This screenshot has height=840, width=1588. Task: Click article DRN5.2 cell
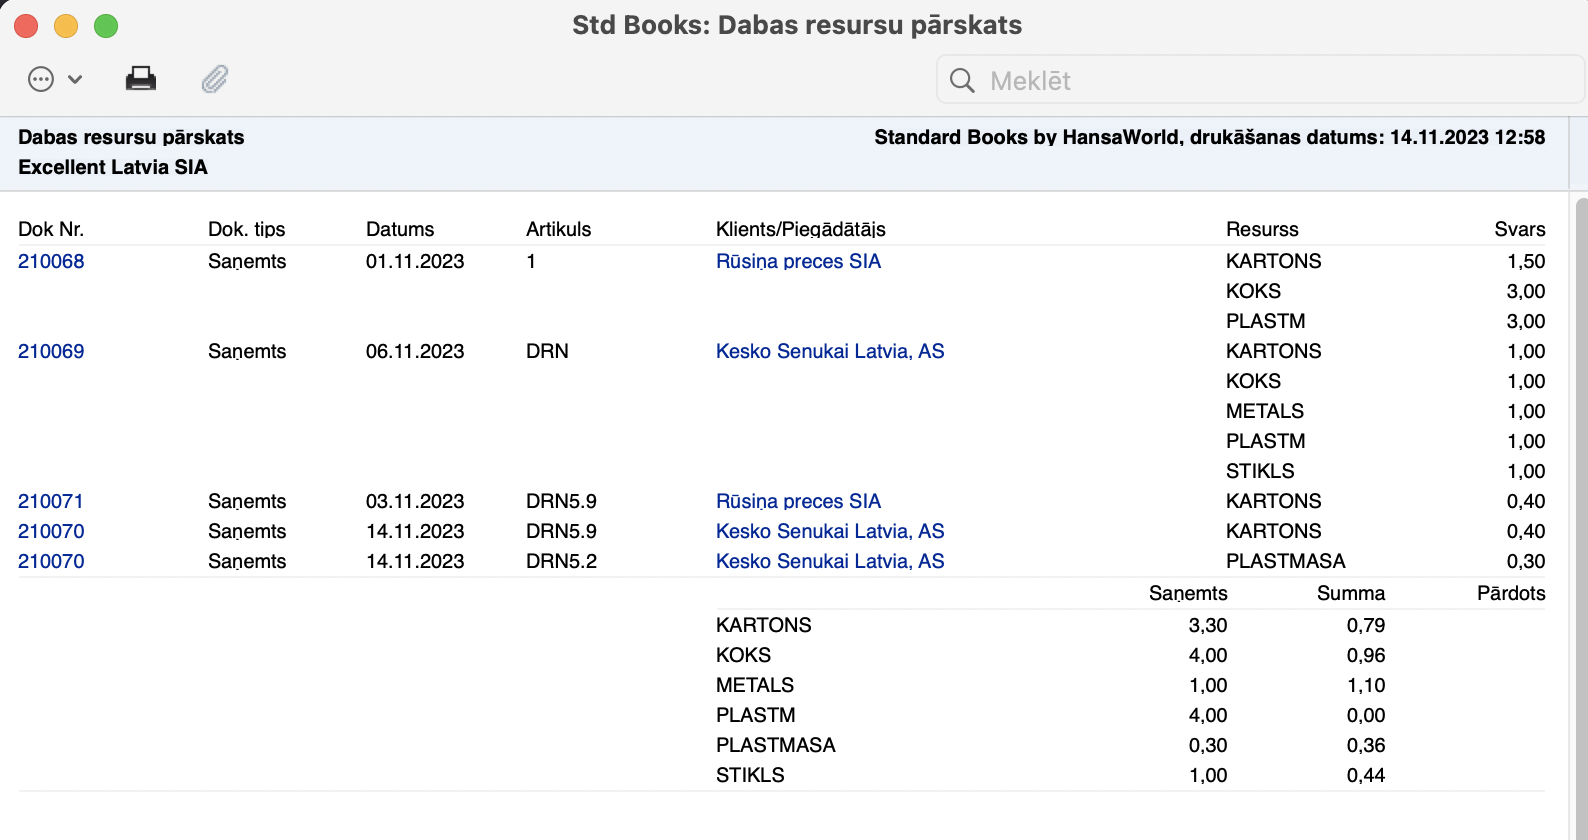[x=561, y=561]
